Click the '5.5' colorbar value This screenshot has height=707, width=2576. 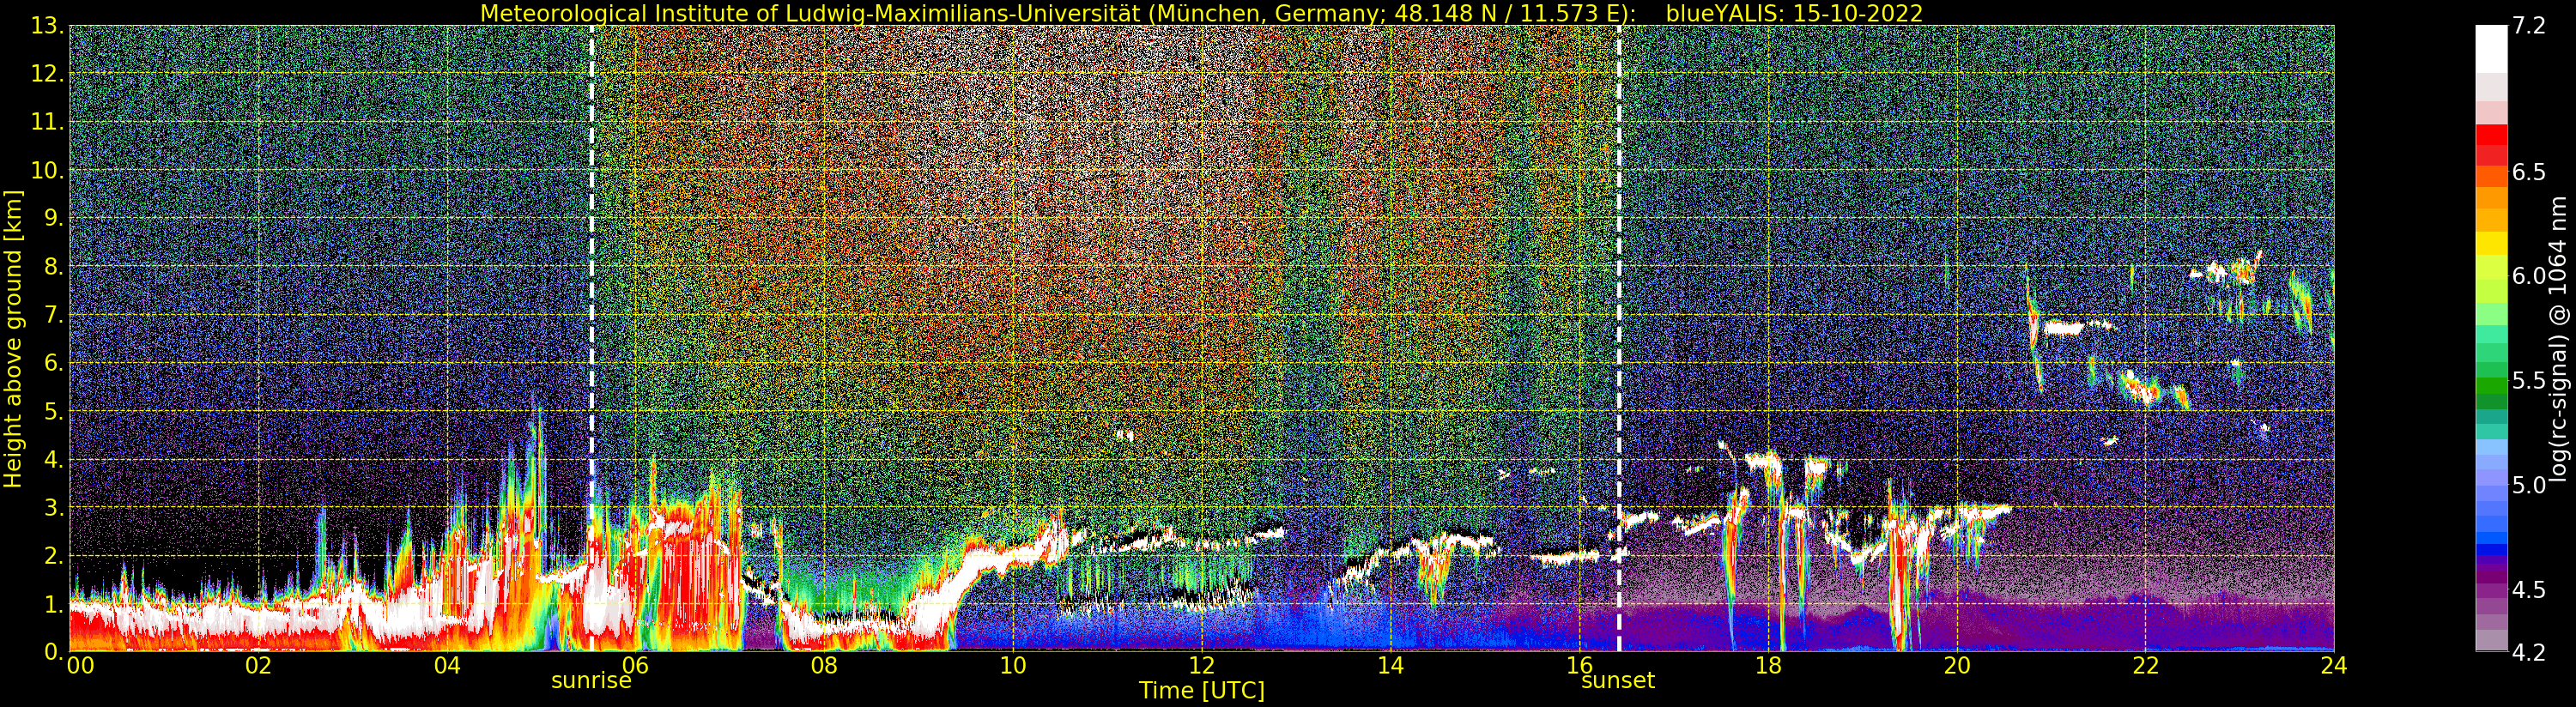pyautogui.click(x=2528, y=380)
